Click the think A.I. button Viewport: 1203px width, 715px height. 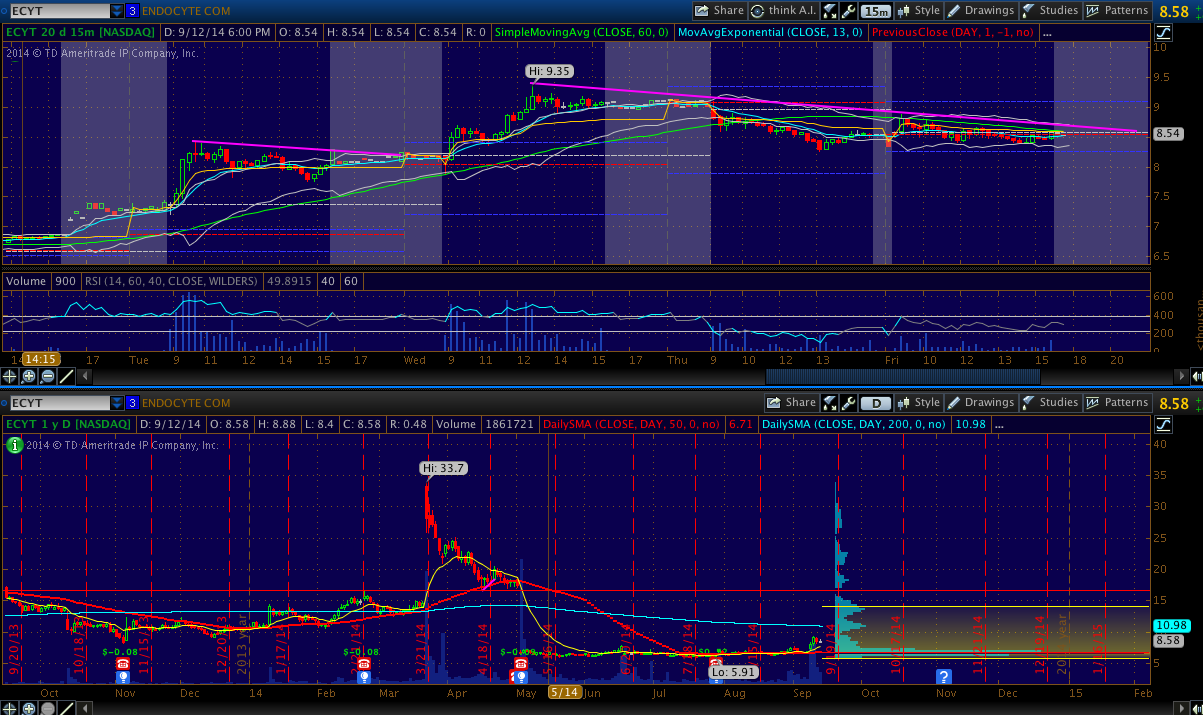click(x=784, y=11)
